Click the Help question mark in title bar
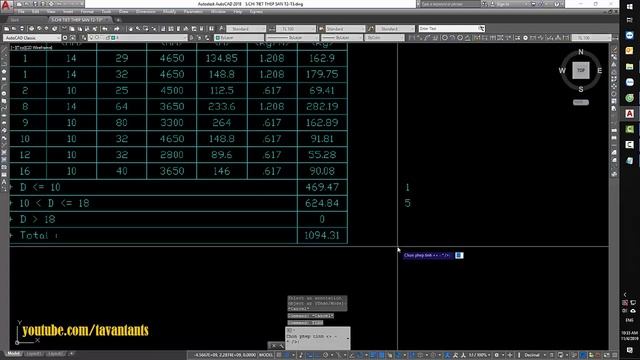The height and width of the screenshot is (360, 640). point(557,4)
